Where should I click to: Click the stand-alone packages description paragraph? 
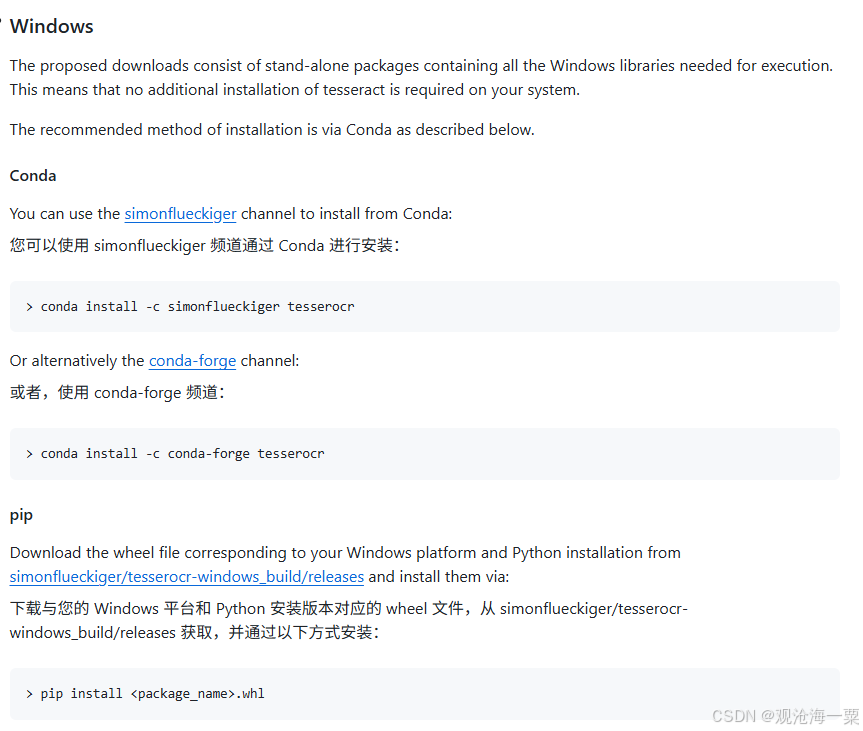click(420, 77)
